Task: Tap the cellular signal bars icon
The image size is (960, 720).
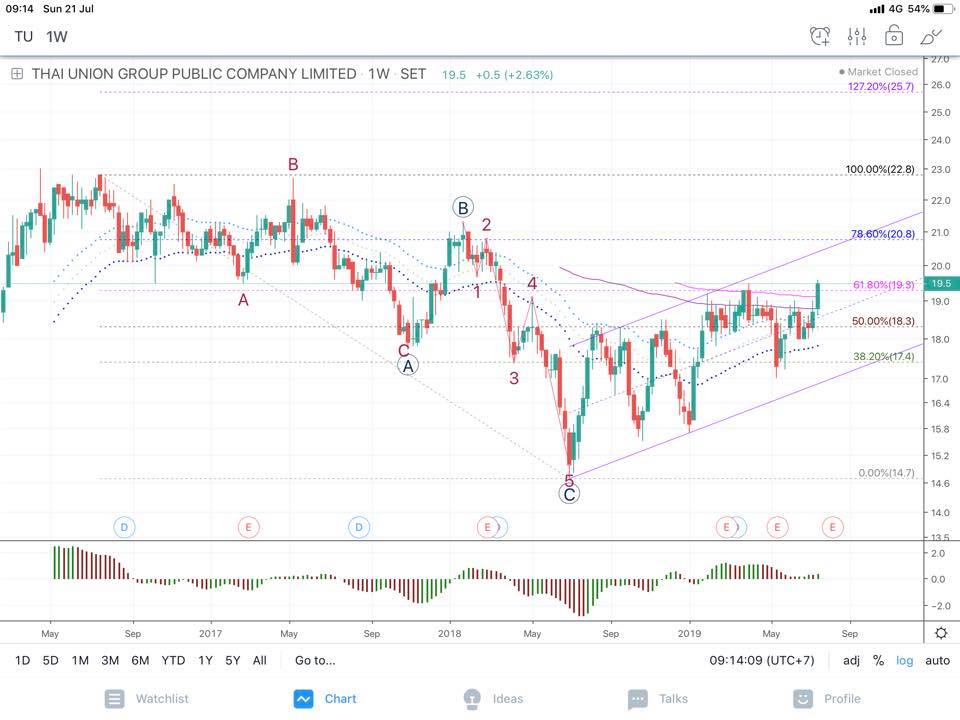Action: (877, 9)
